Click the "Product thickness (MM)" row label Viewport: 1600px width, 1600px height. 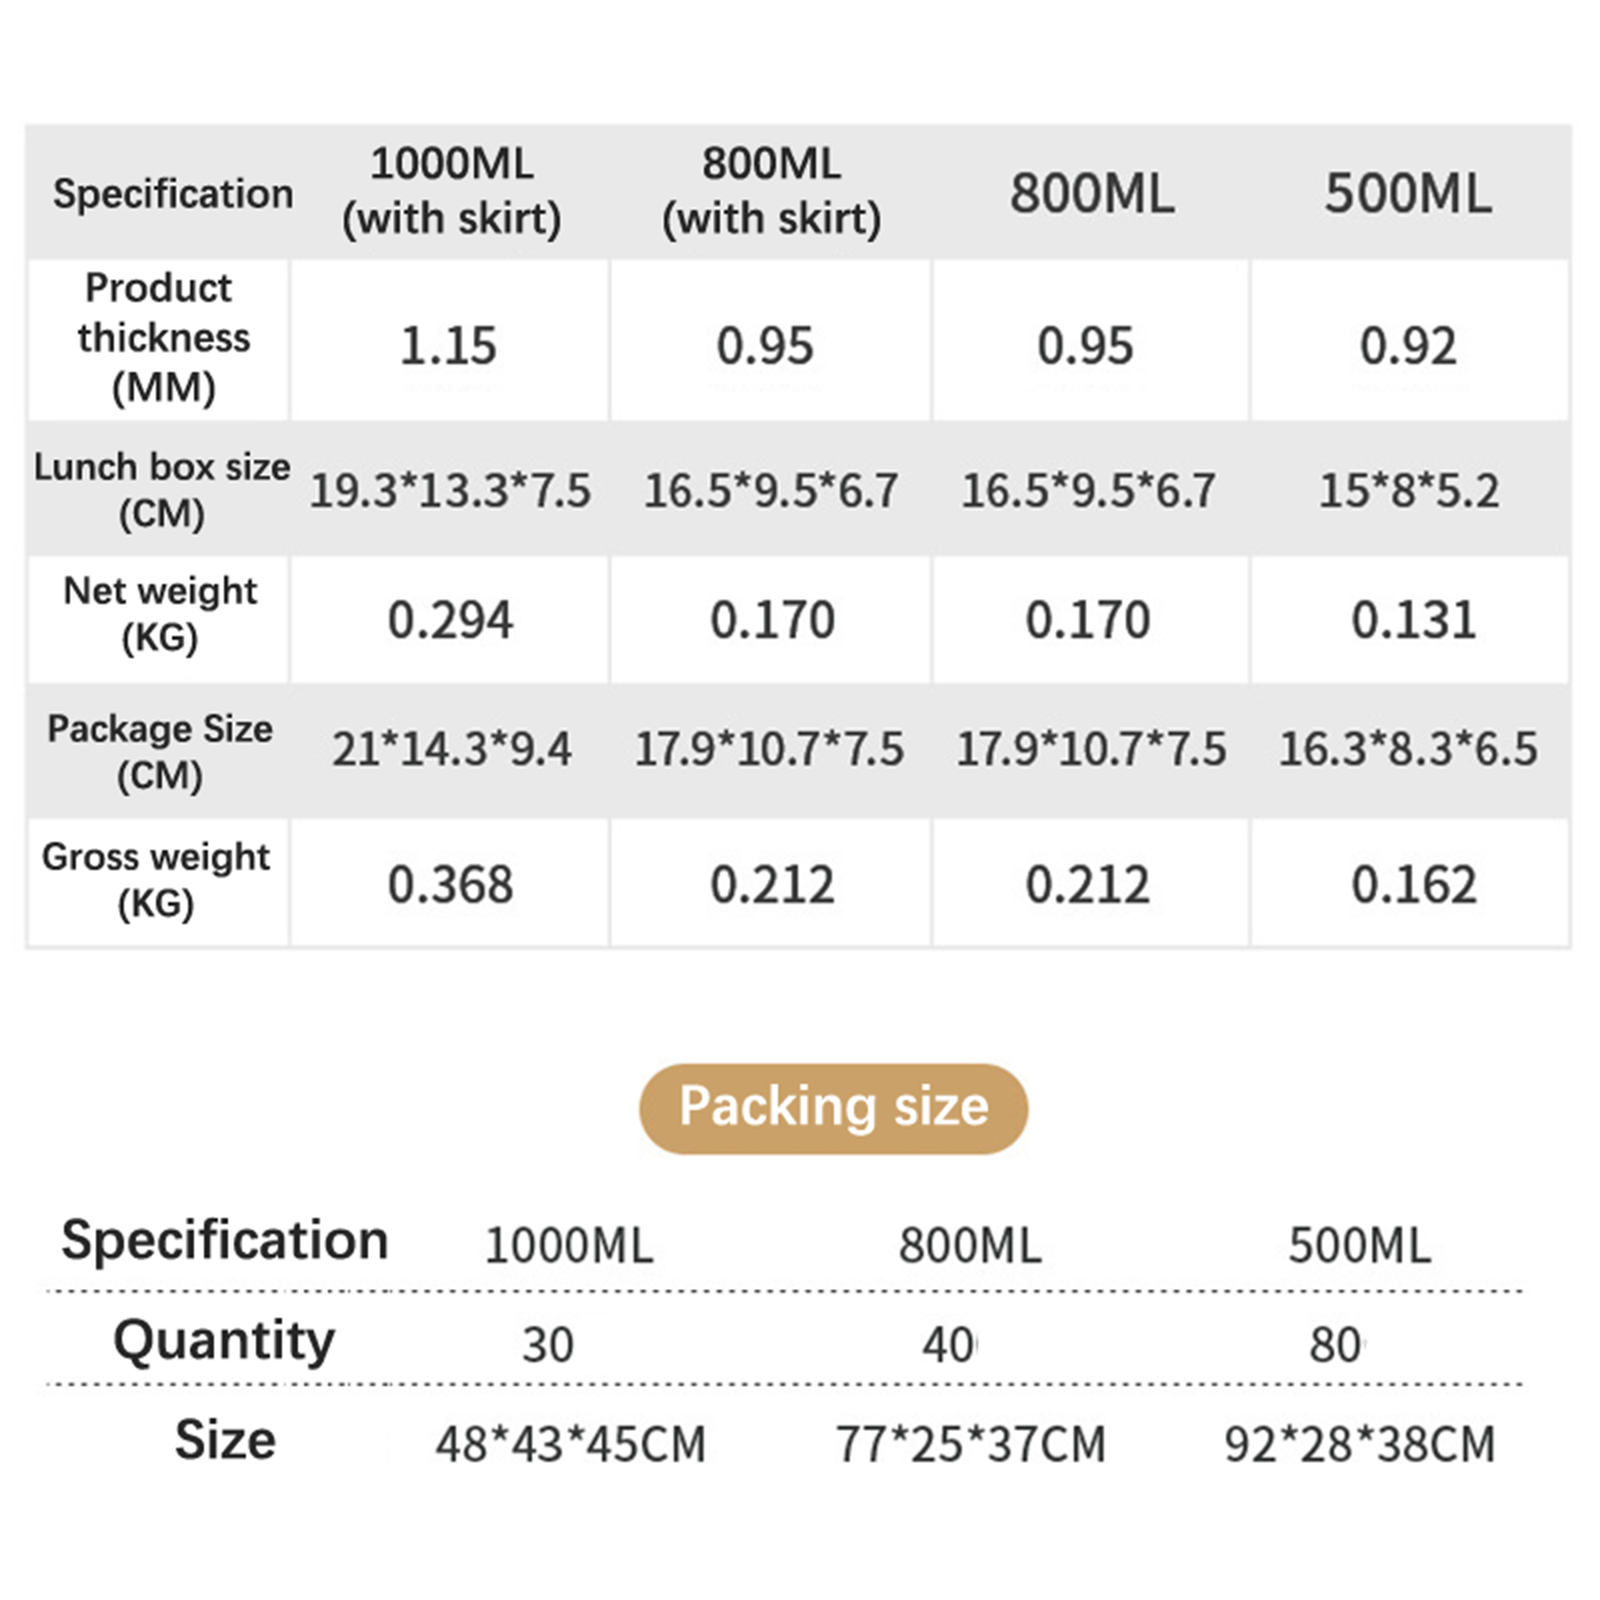pyautogui.click(x=161, y=338)
